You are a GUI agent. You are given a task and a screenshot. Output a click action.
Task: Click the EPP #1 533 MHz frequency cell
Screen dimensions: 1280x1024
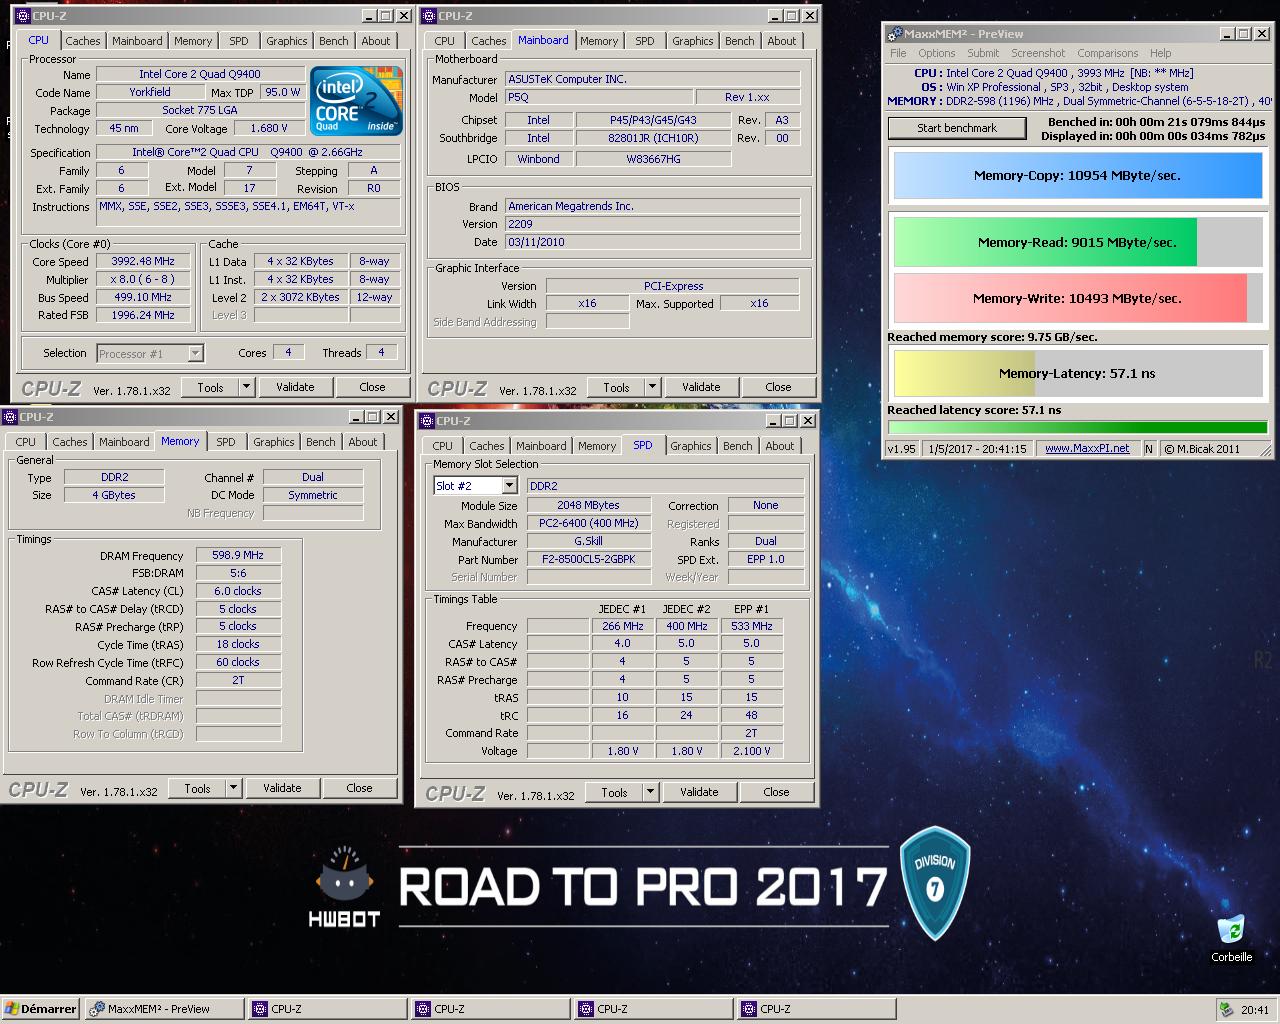(751, 626)
